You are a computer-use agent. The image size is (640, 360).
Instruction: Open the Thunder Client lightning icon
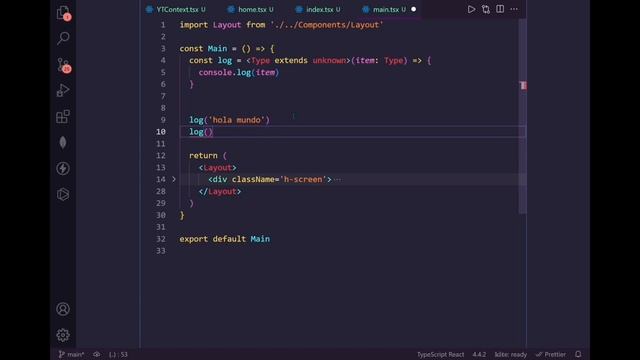click(x=63, y=168)
